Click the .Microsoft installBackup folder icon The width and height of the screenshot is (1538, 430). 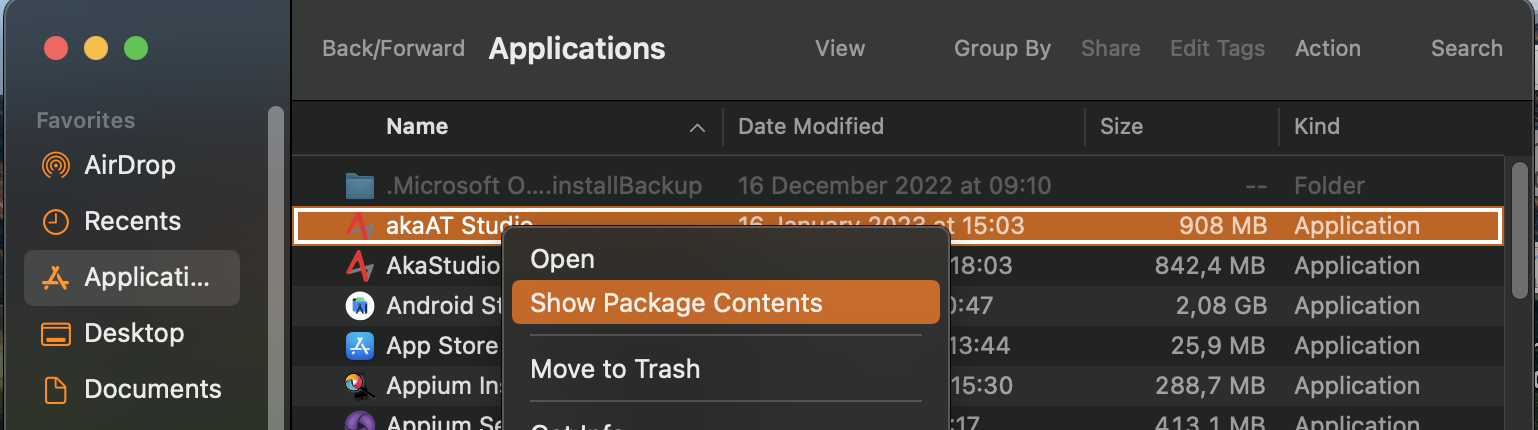[359, 186]
